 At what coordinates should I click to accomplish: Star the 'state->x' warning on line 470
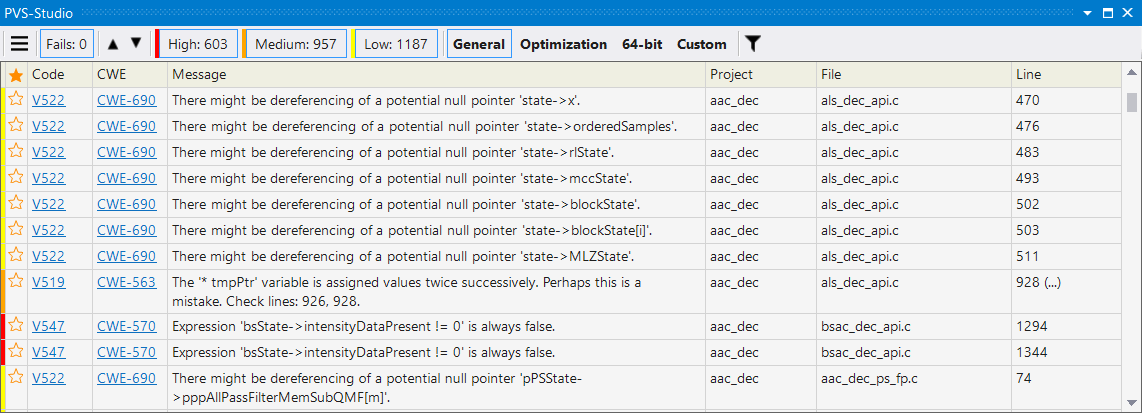[x=16, y=101]
